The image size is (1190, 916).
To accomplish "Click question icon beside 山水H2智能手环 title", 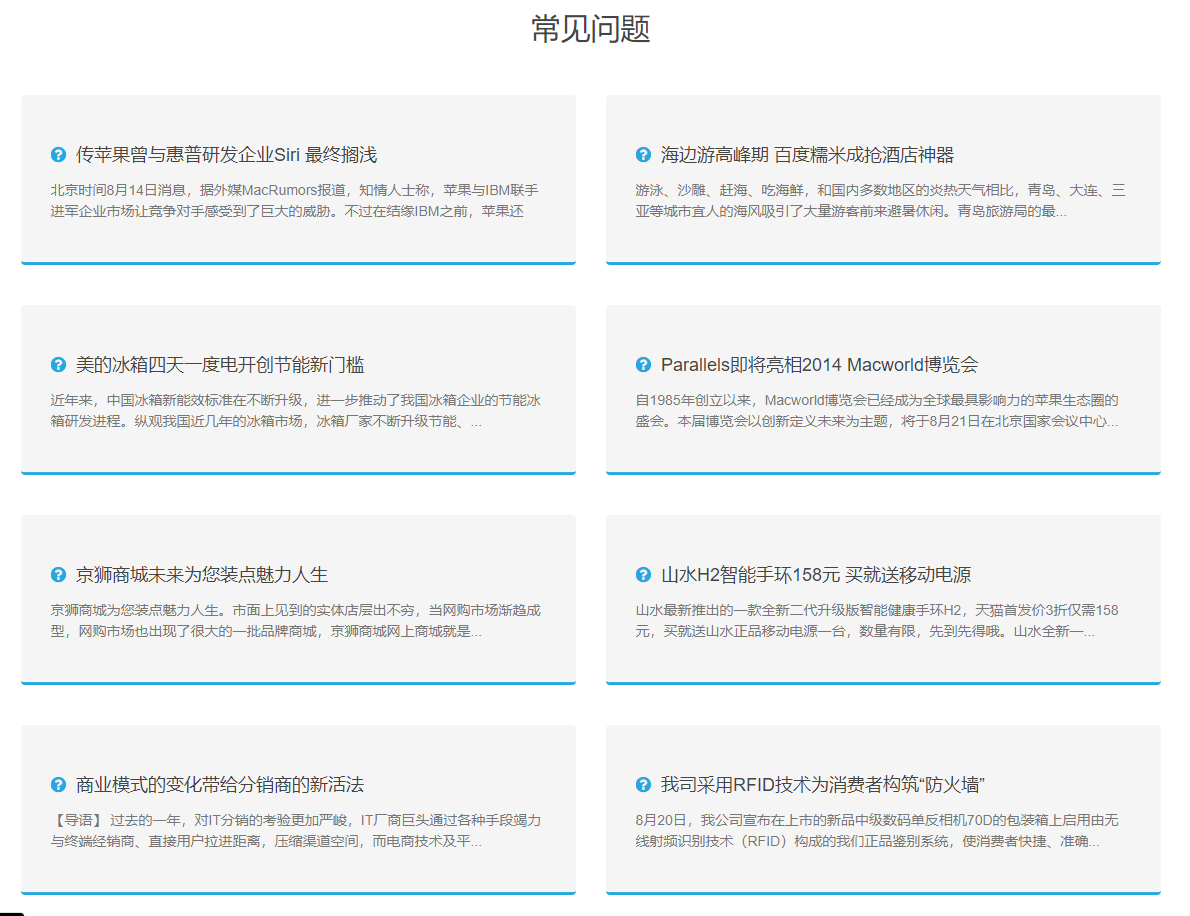I will coord(643,575).
